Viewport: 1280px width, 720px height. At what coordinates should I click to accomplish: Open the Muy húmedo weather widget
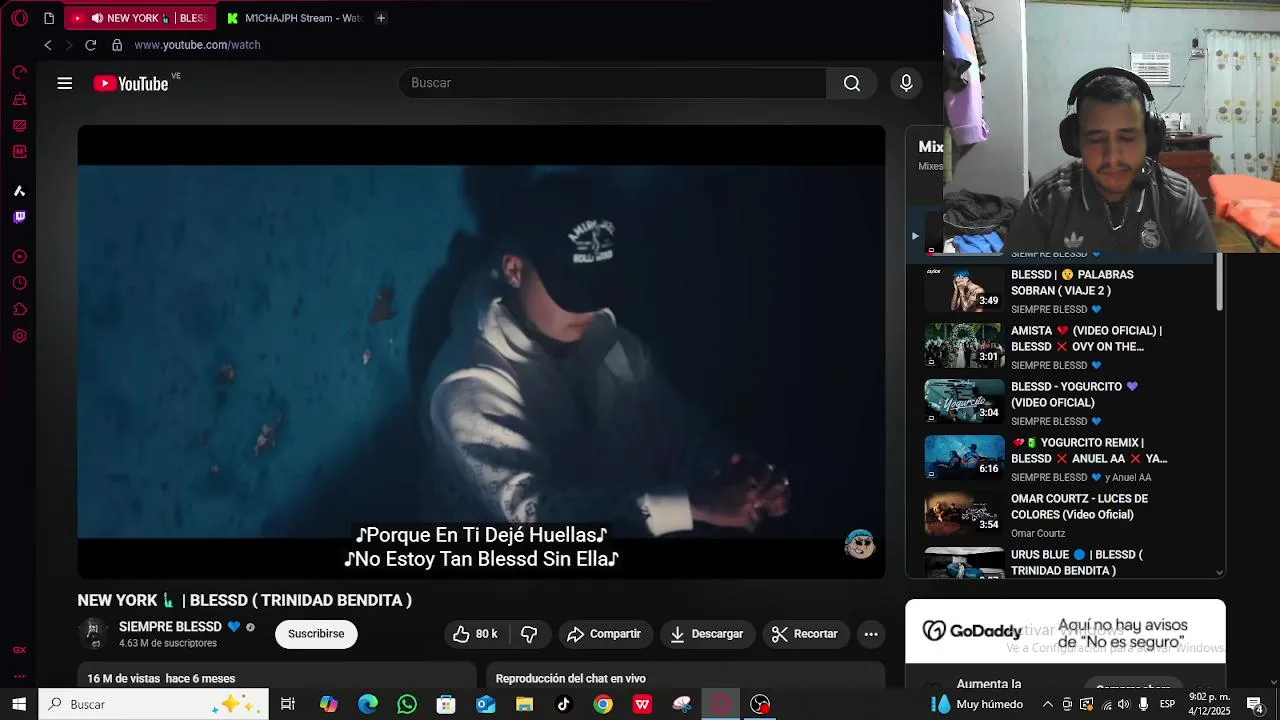tap(977, 704)
